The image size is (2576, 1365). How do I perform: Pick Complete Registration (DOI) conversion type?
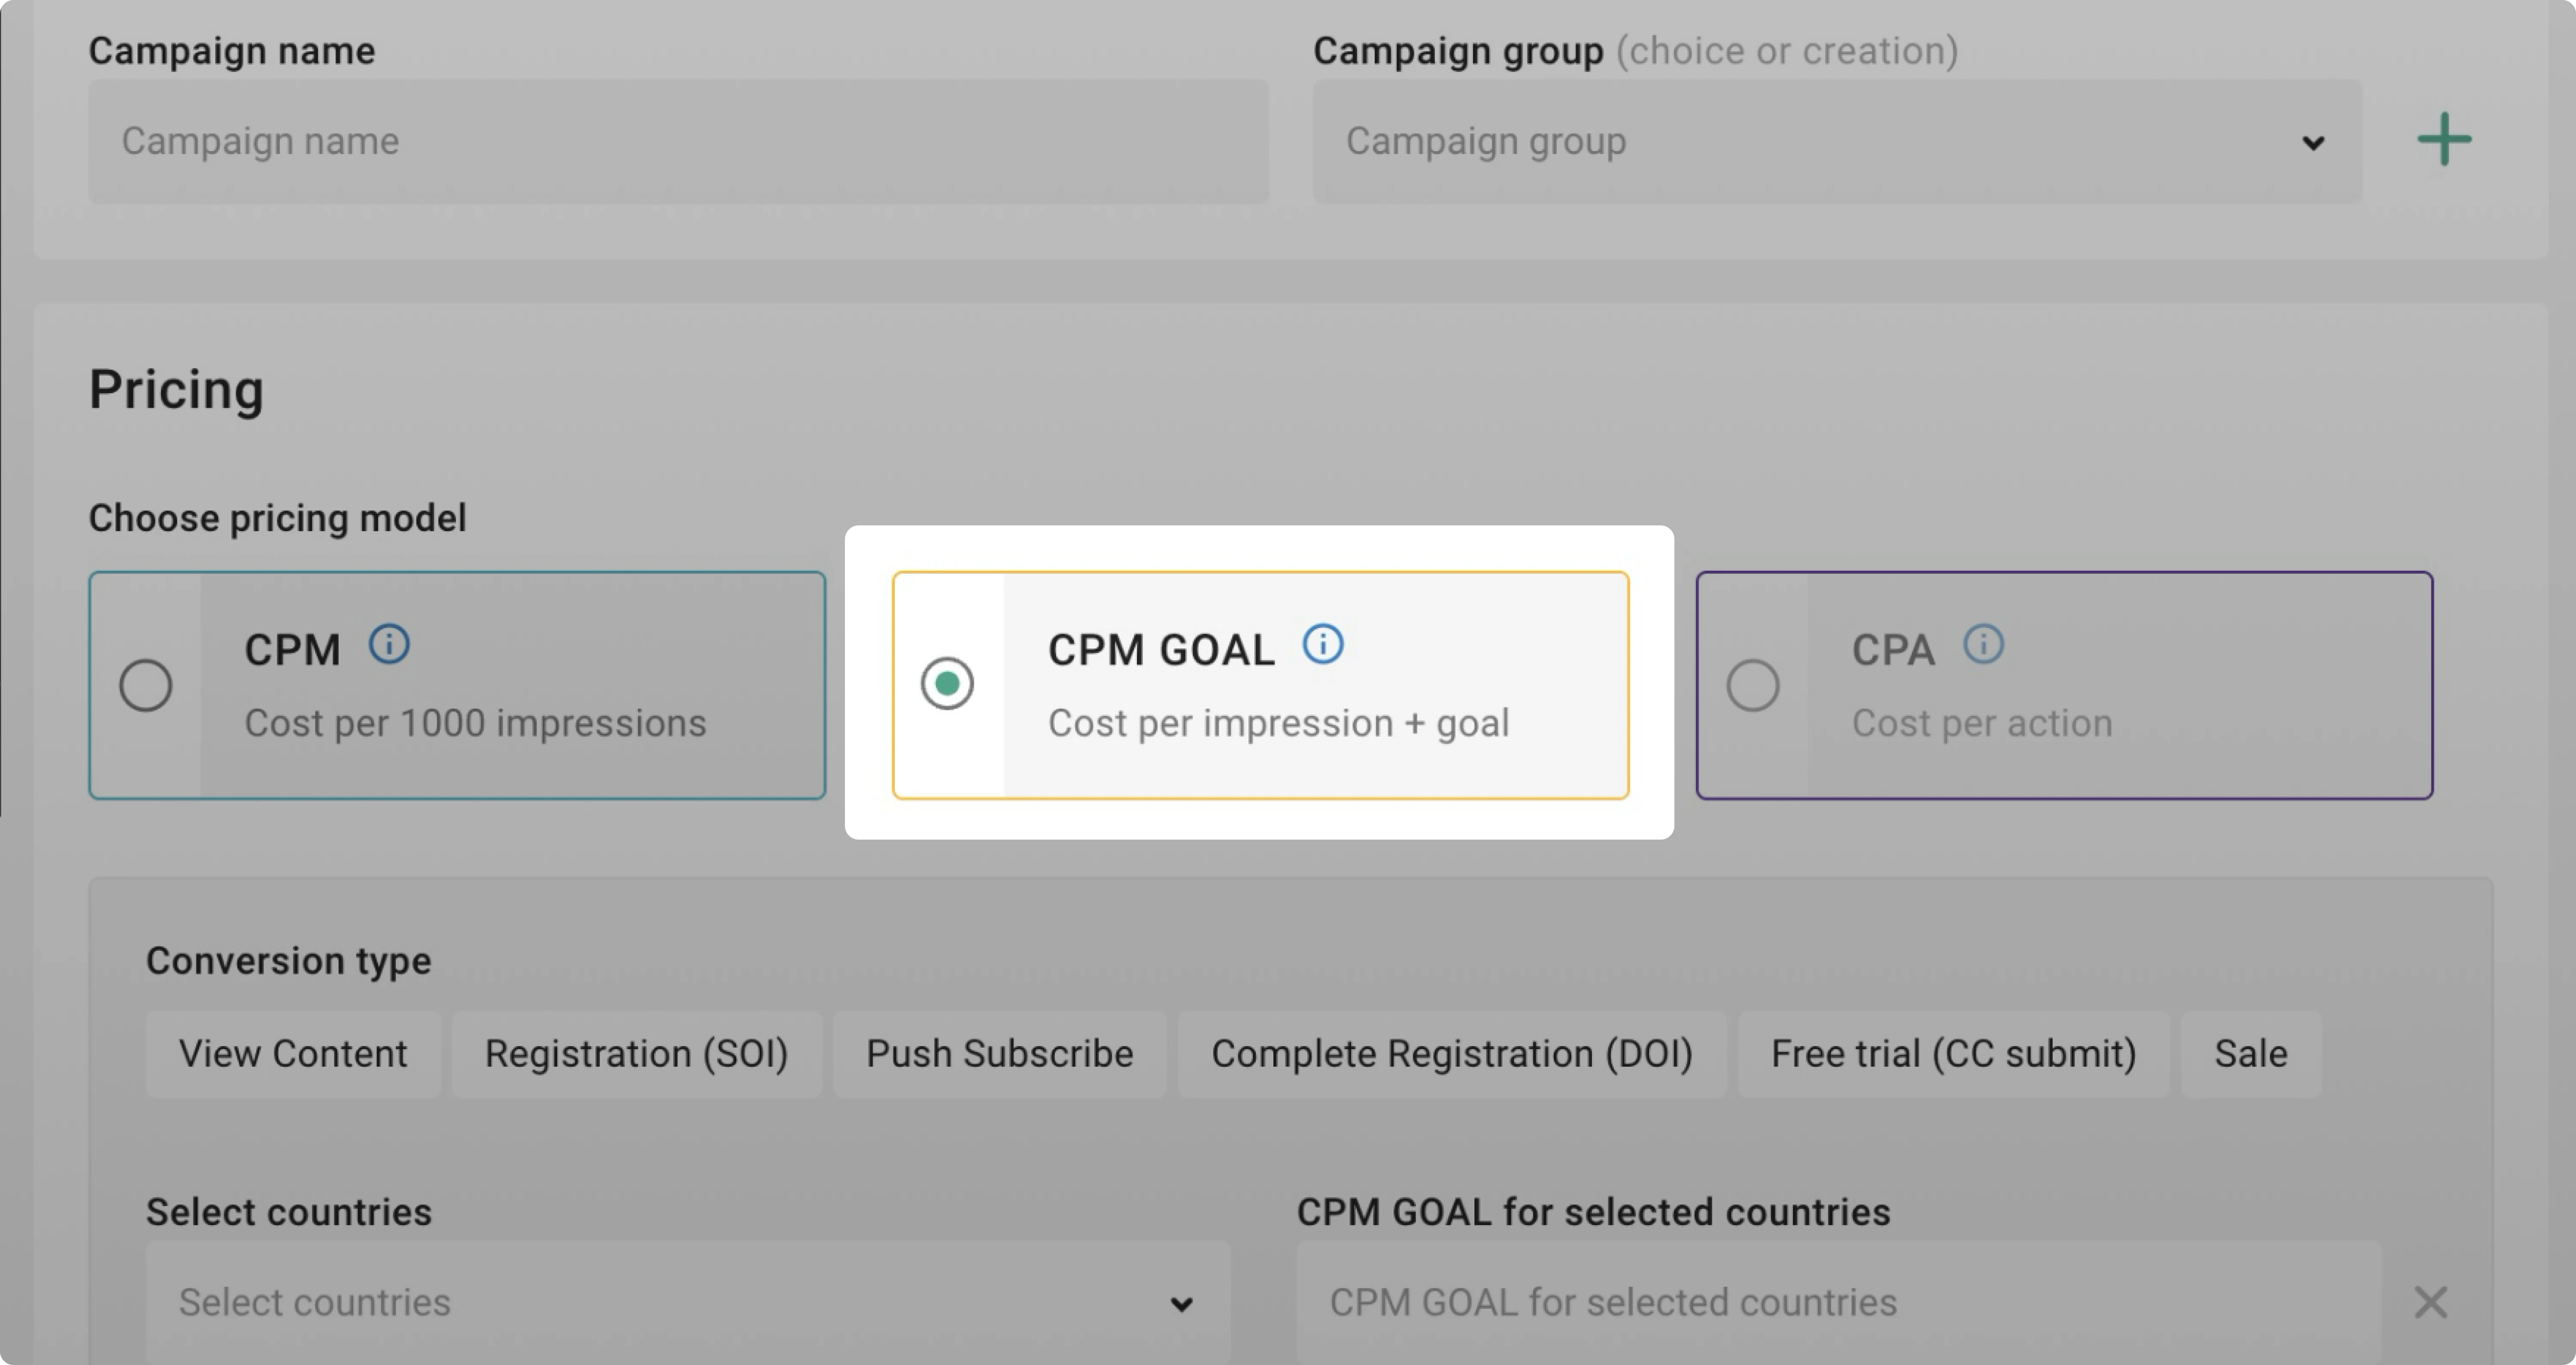[1452, 1053]
